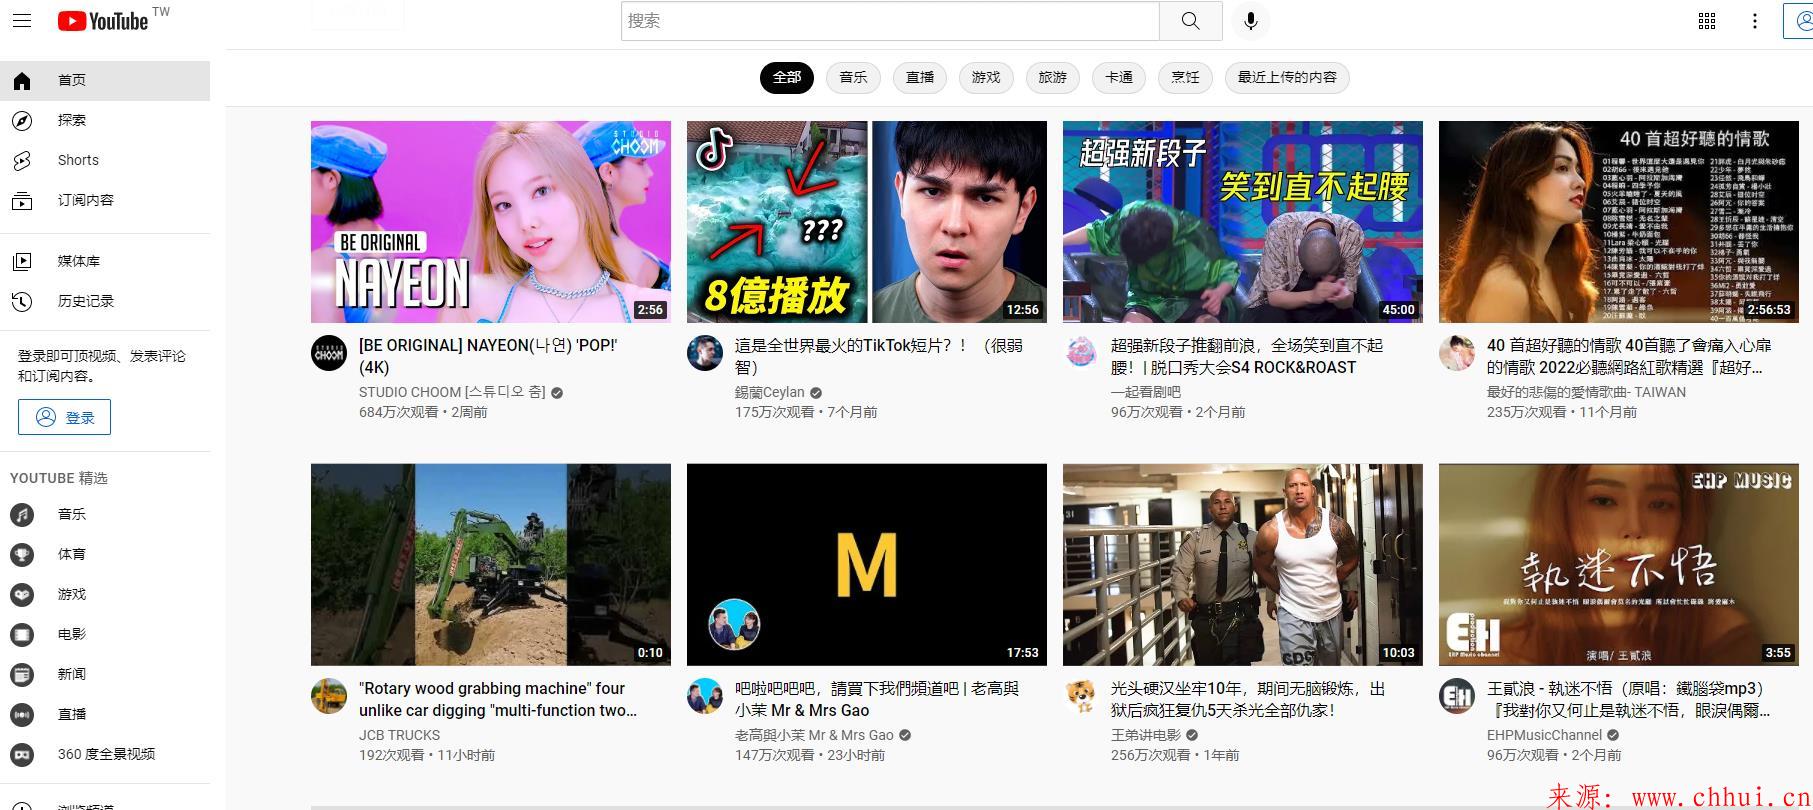
Task: Open the hamburger guide menu
Action: (x=21, y=21)
